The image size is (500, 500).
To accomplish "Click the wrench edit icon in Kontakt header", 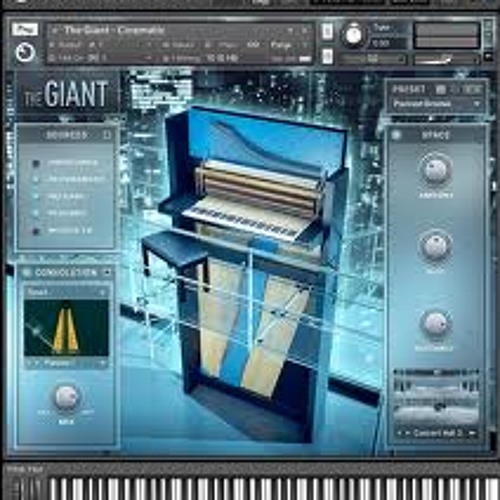I will pos(25,30).
